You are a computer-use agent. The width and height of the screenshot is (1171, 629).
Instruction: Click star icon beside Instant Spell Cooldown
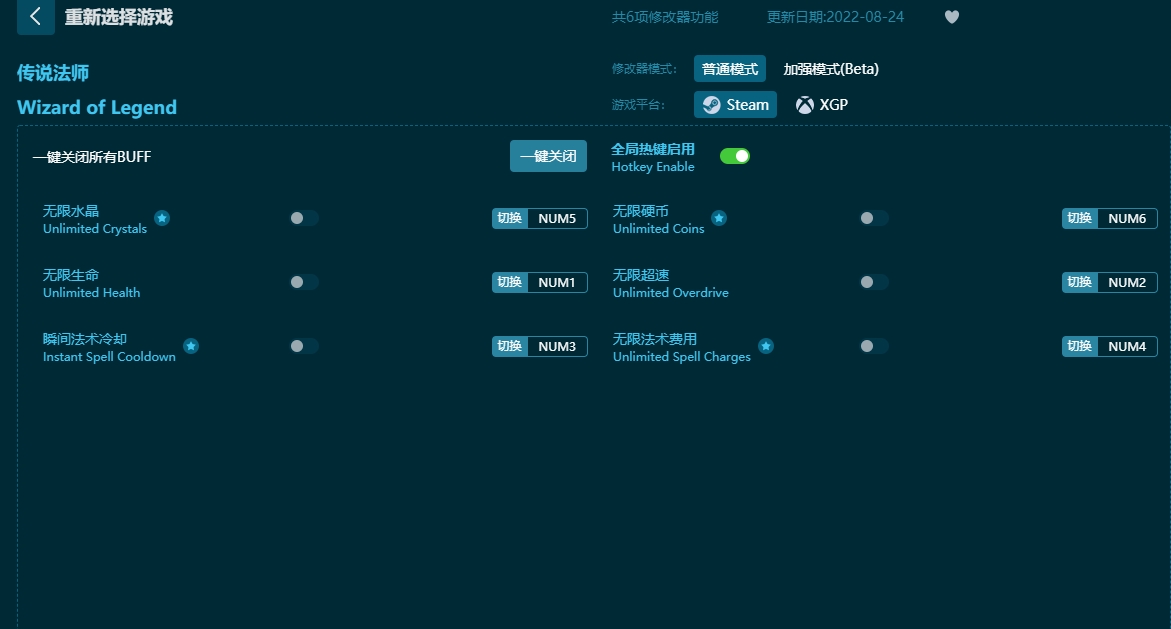(x=191, y=346)
